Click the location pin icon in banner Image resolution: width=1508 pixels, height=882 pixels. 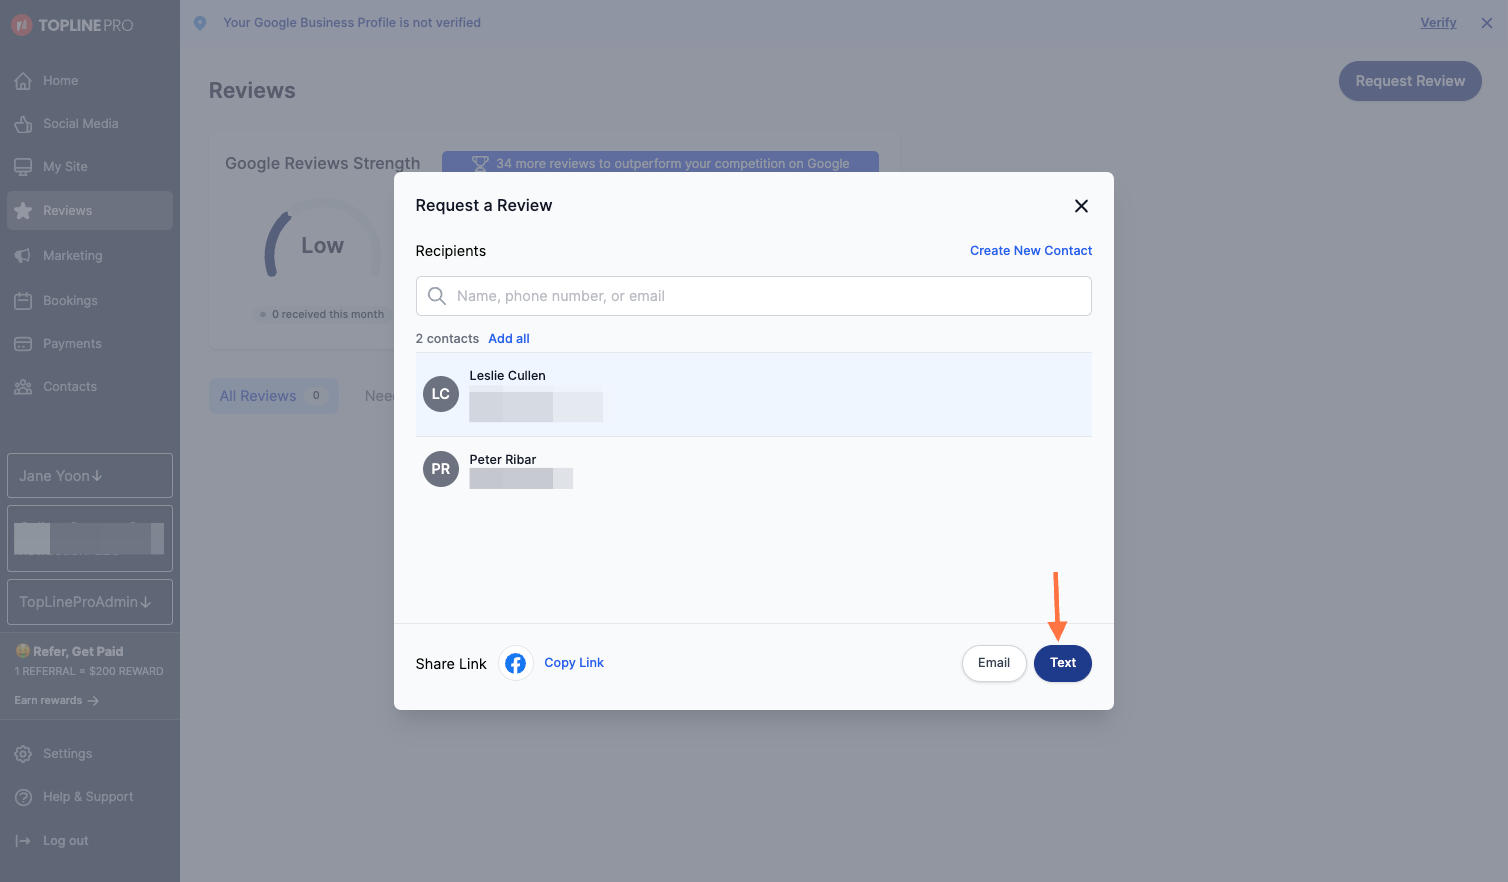[x=200, y=23]
